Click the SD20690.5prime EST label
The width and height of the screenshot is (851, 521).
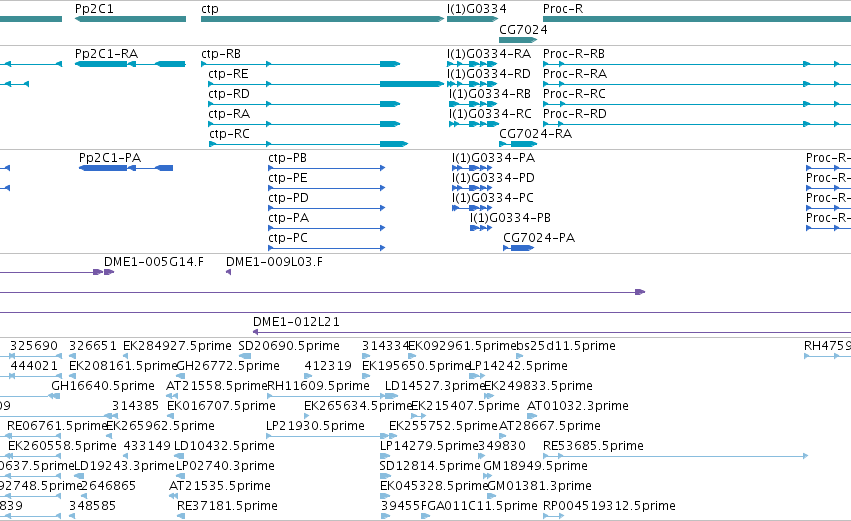coord(289,346)
